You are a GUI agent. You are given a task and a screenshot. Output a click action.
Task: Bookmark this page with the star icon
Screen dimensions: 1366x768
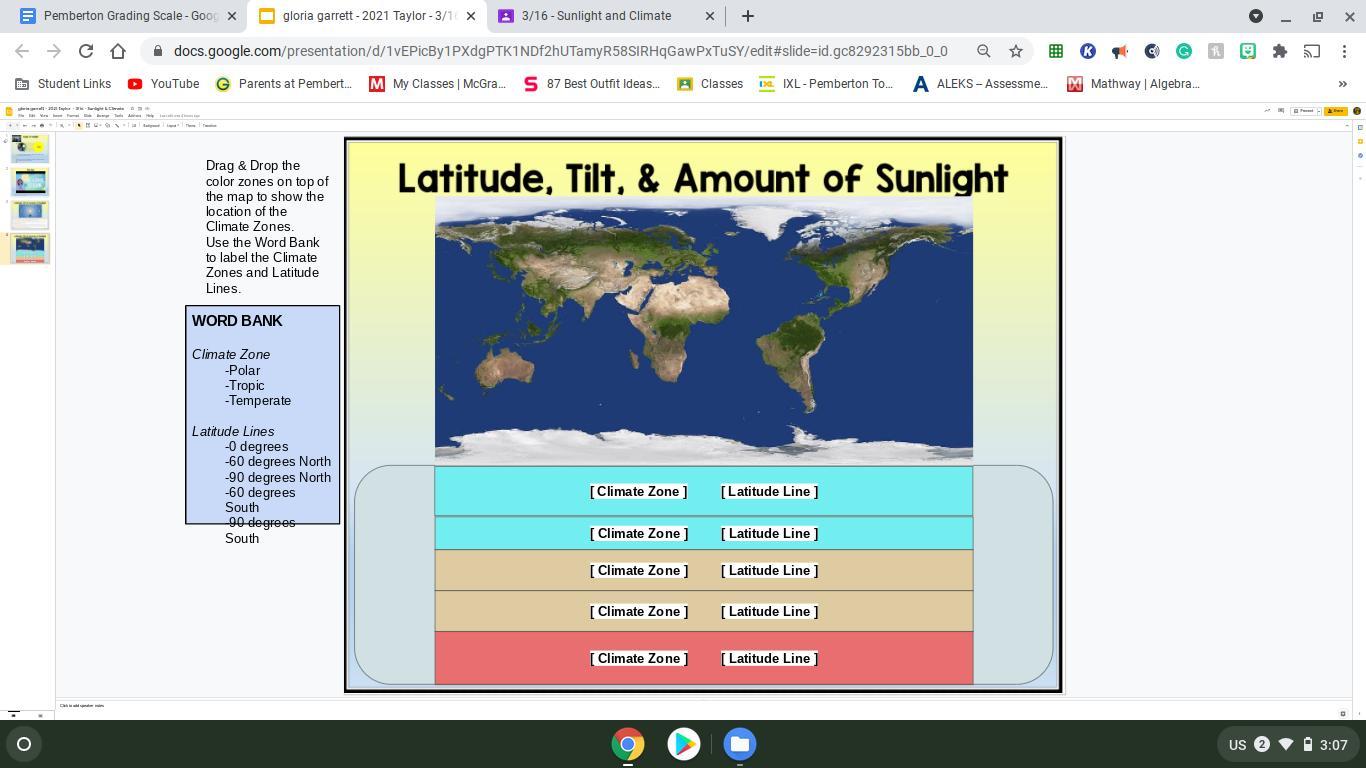coord(1016,51)
